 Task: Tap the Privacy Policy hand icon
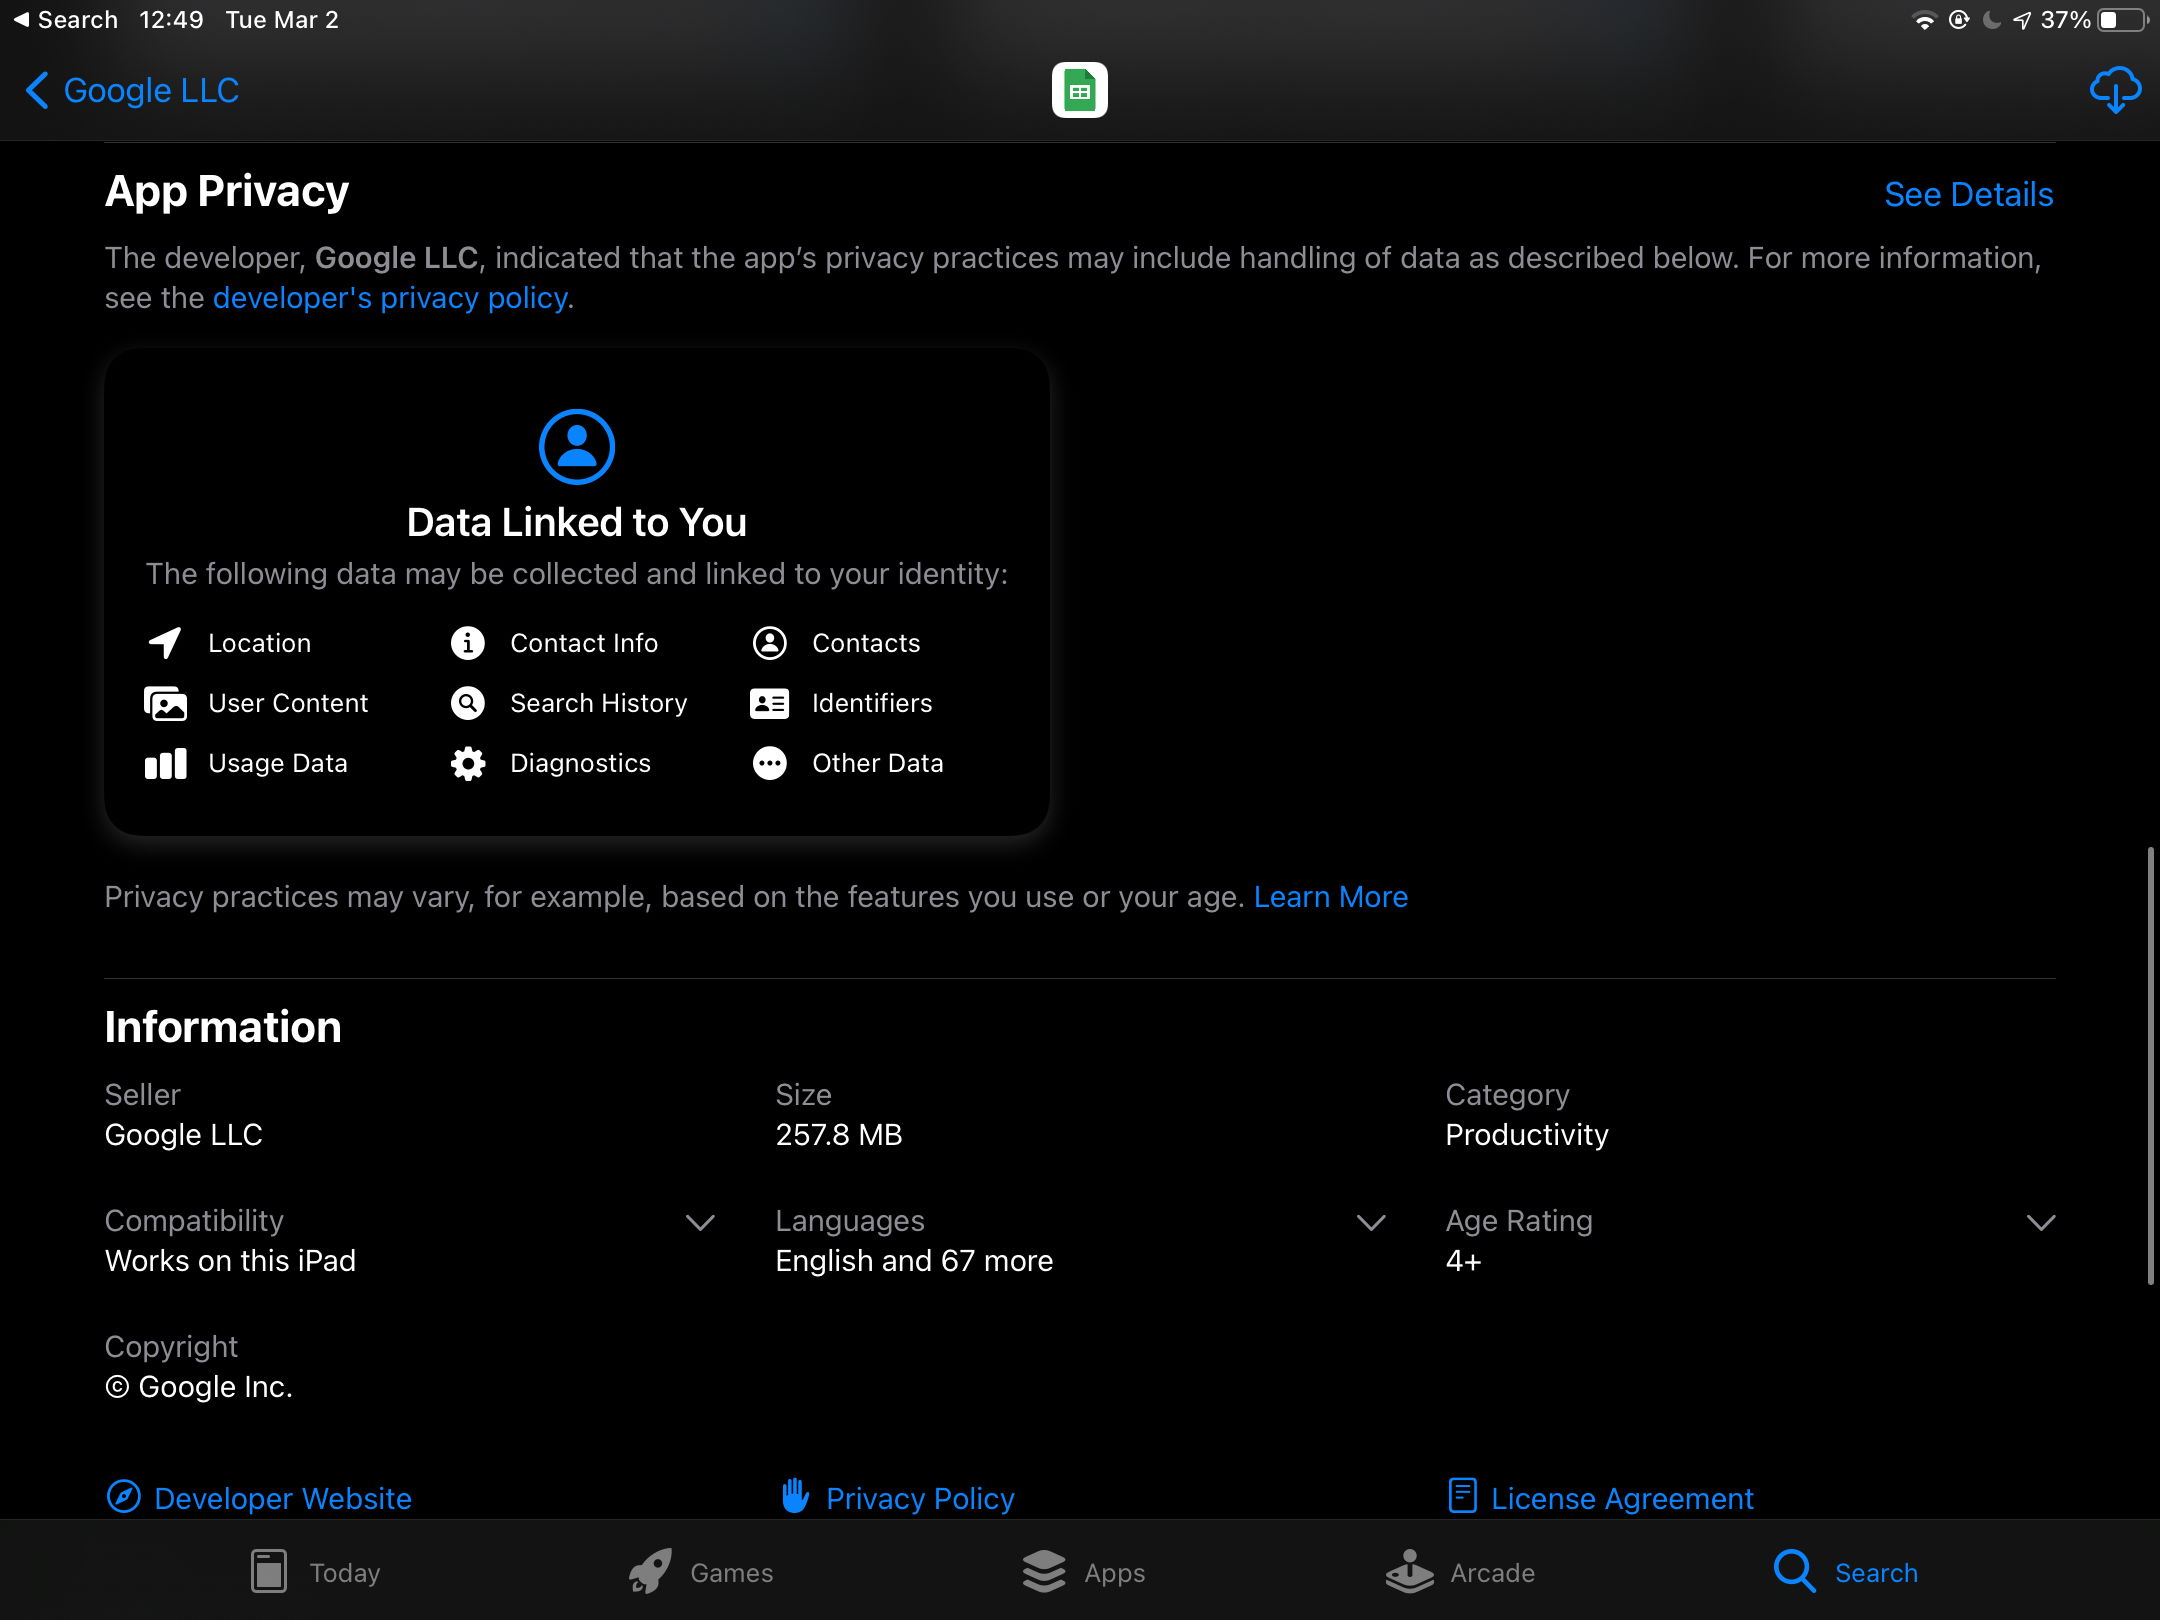tap(795, 1496)
